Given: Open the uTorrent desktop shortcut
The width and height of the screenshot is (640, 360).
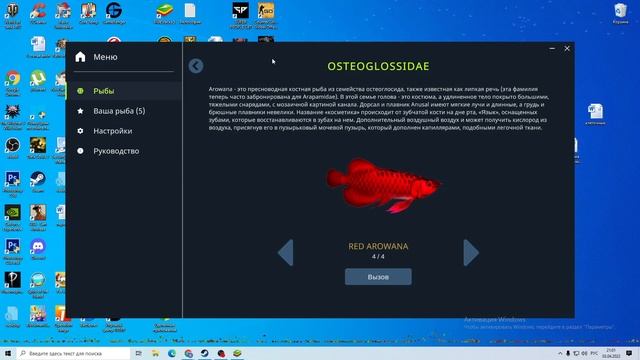Looking at the screenshot, I should [38, 81].
